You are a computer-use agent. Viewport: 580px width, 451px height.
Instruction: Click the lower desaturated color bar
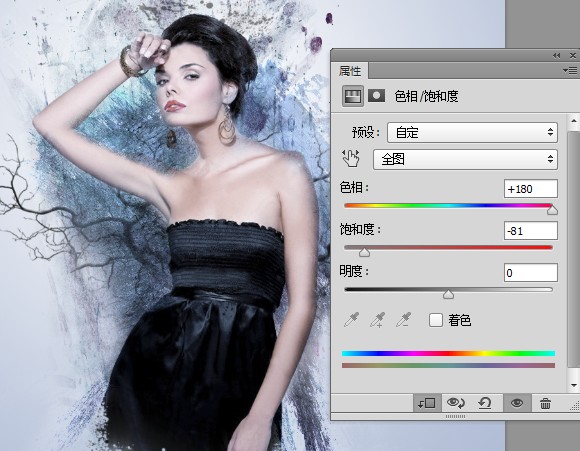coord(448,366)
